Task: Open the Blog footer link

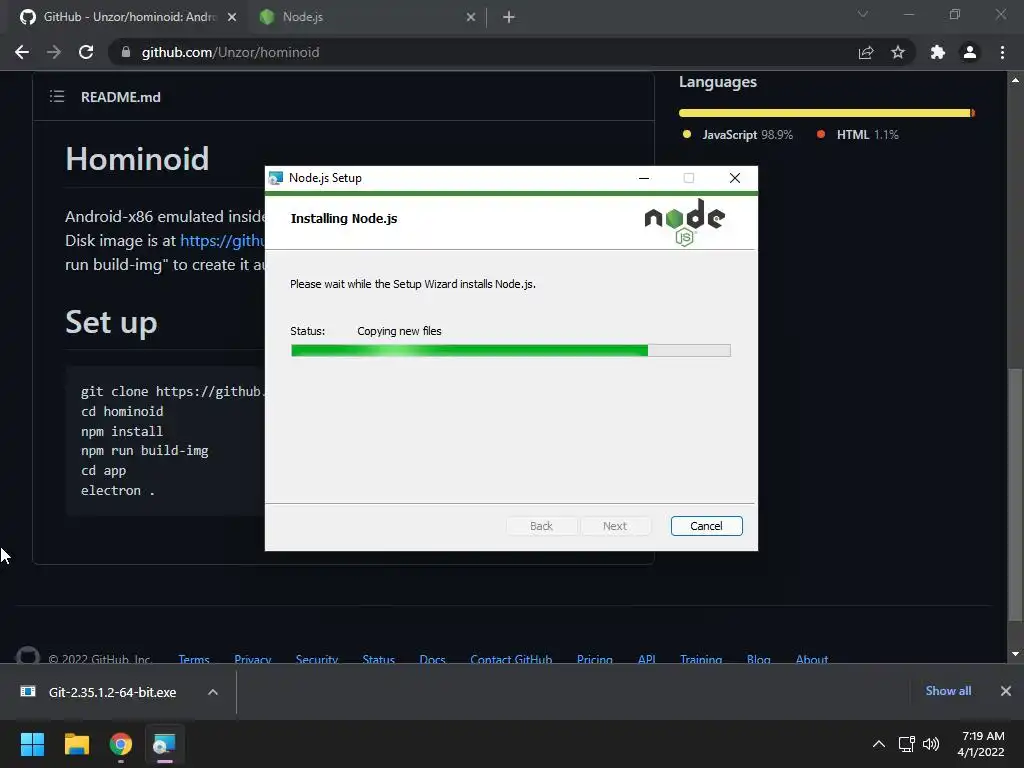Action: click(x=759, y=658)
